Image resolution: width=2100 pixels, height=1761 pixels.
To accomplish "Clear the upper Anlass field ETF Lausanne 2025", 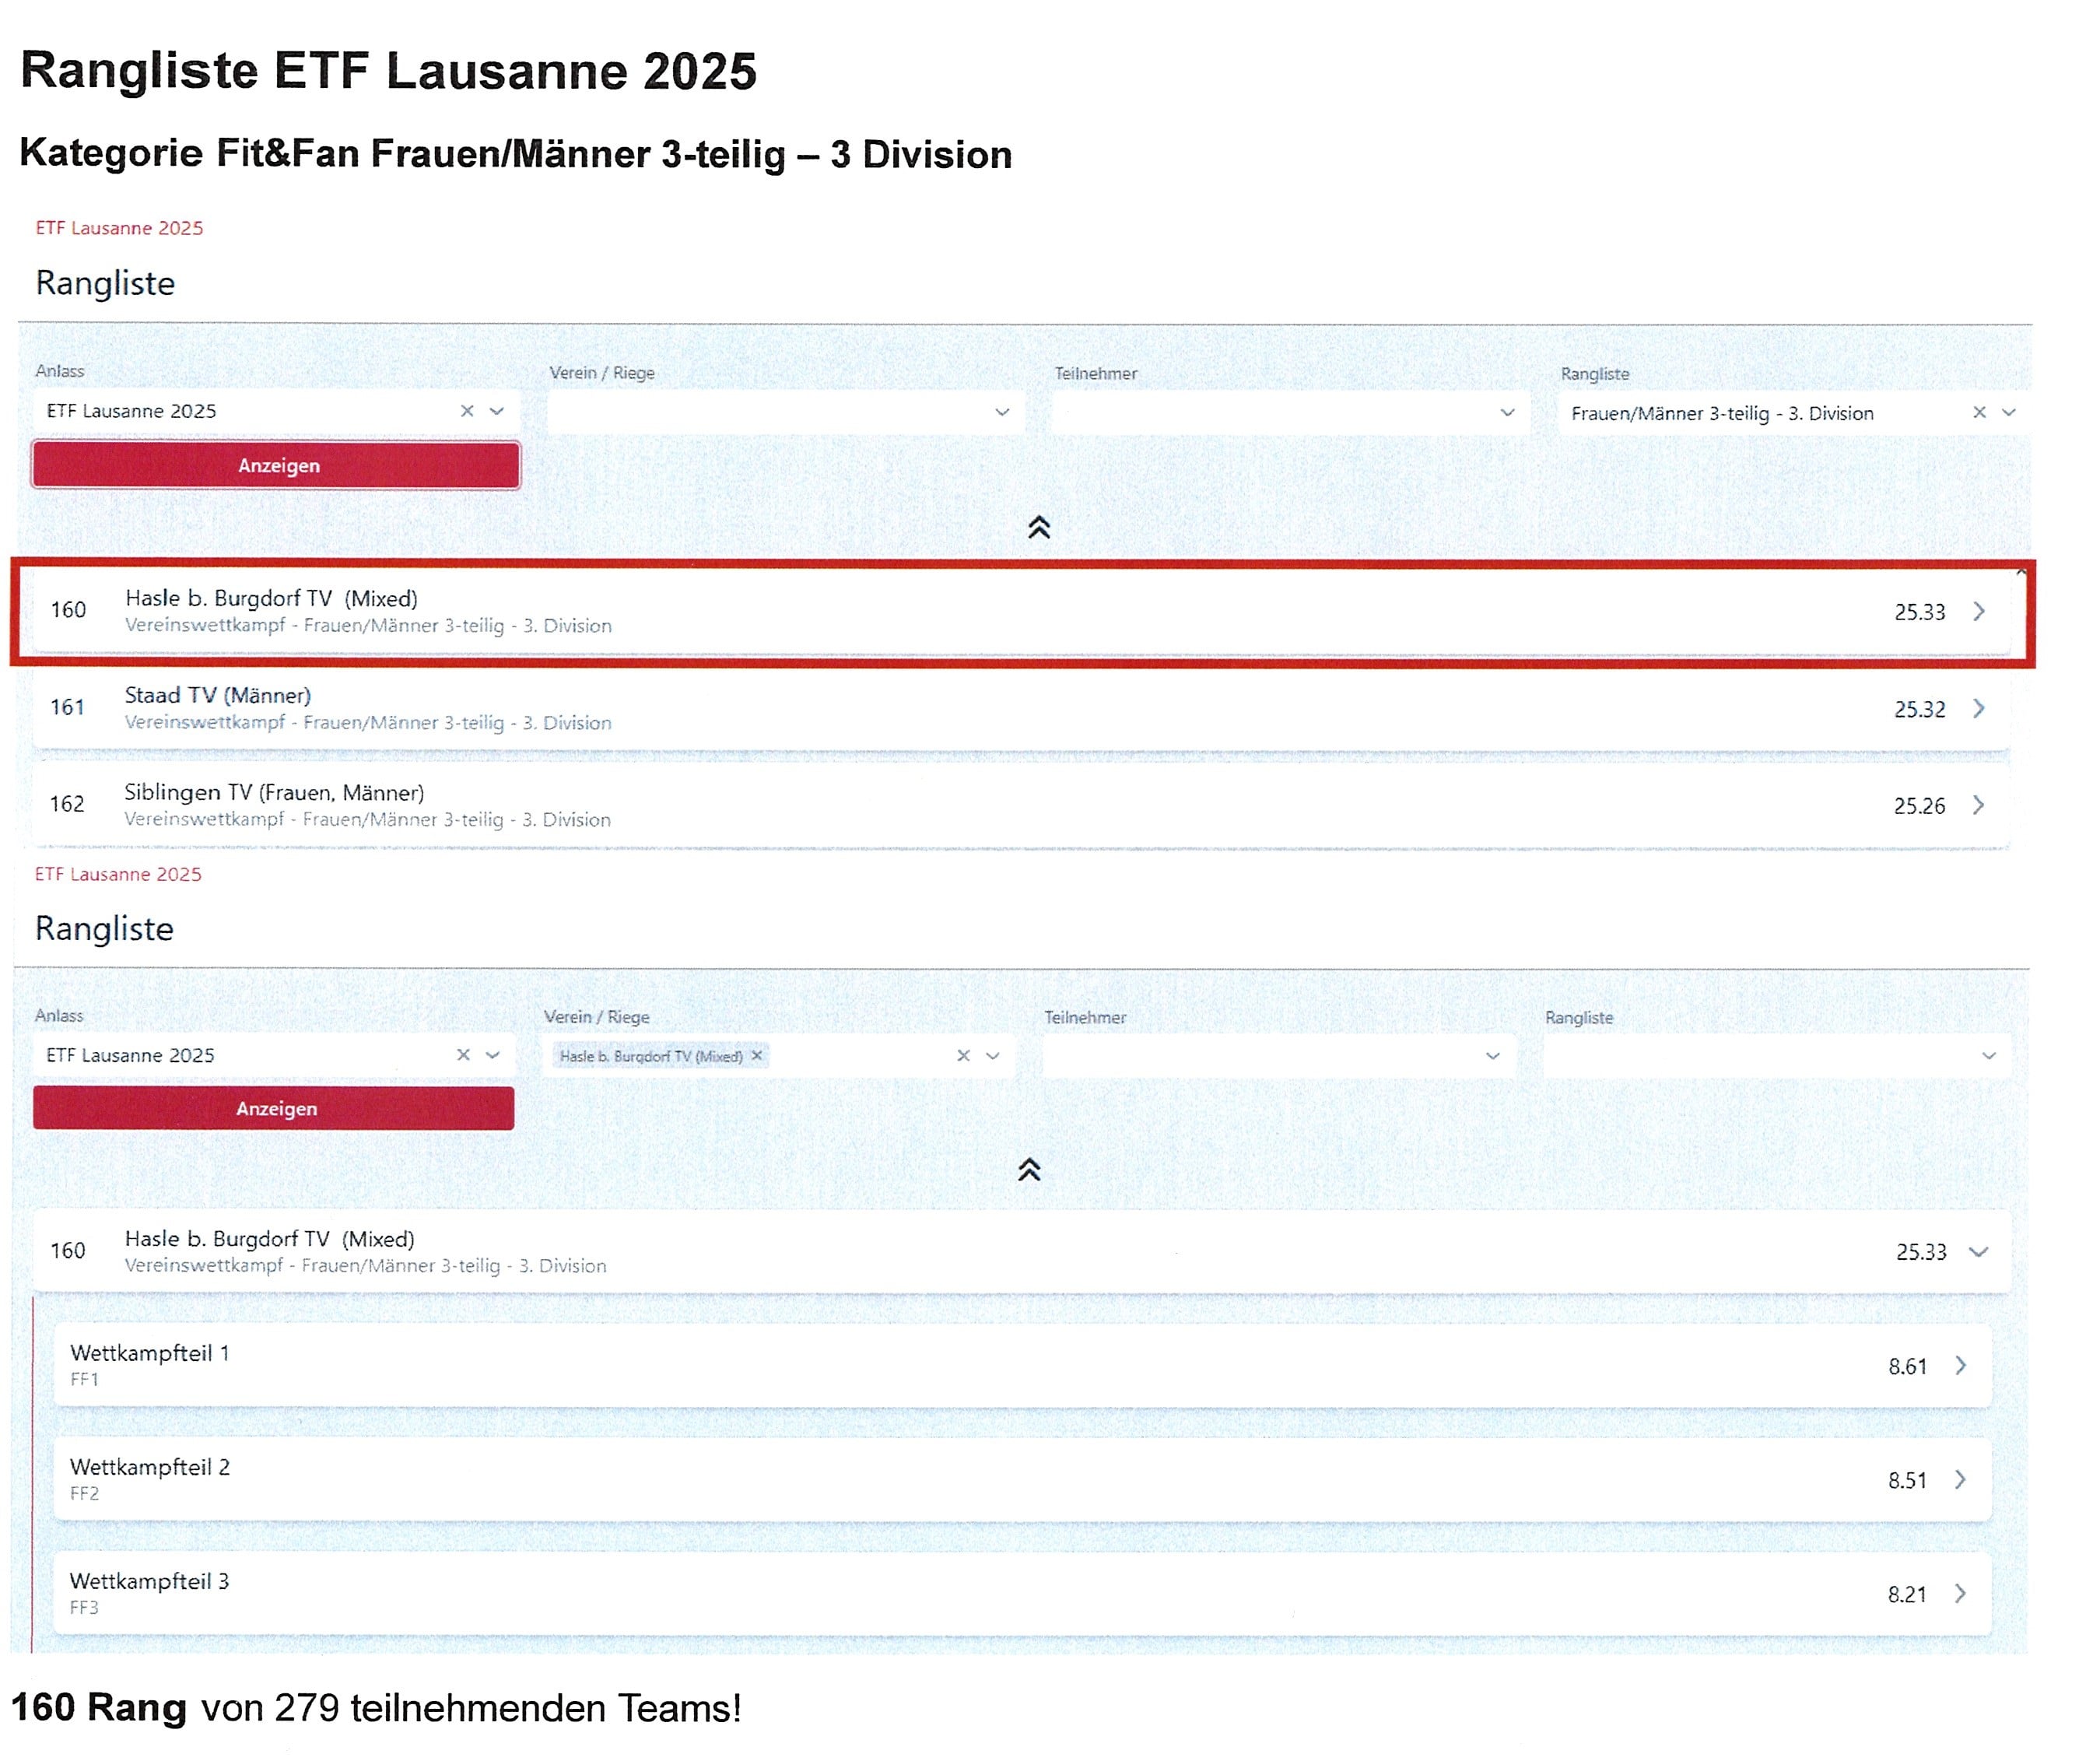I will point(467,411).
